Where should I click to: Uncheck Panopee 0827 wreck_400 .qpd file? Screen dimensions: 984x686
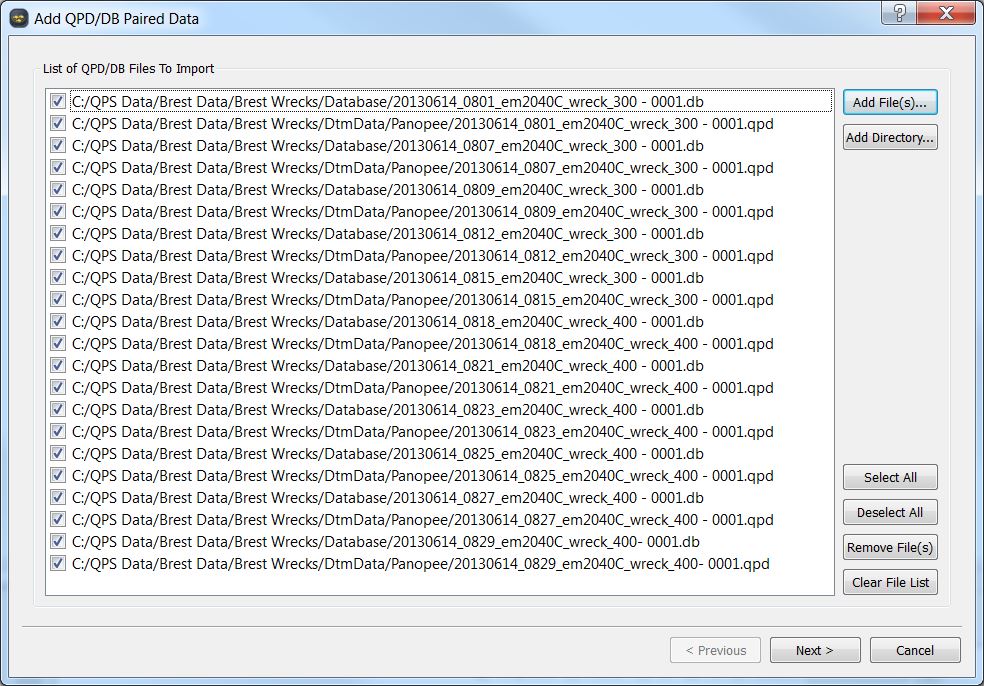pos(58,518)
